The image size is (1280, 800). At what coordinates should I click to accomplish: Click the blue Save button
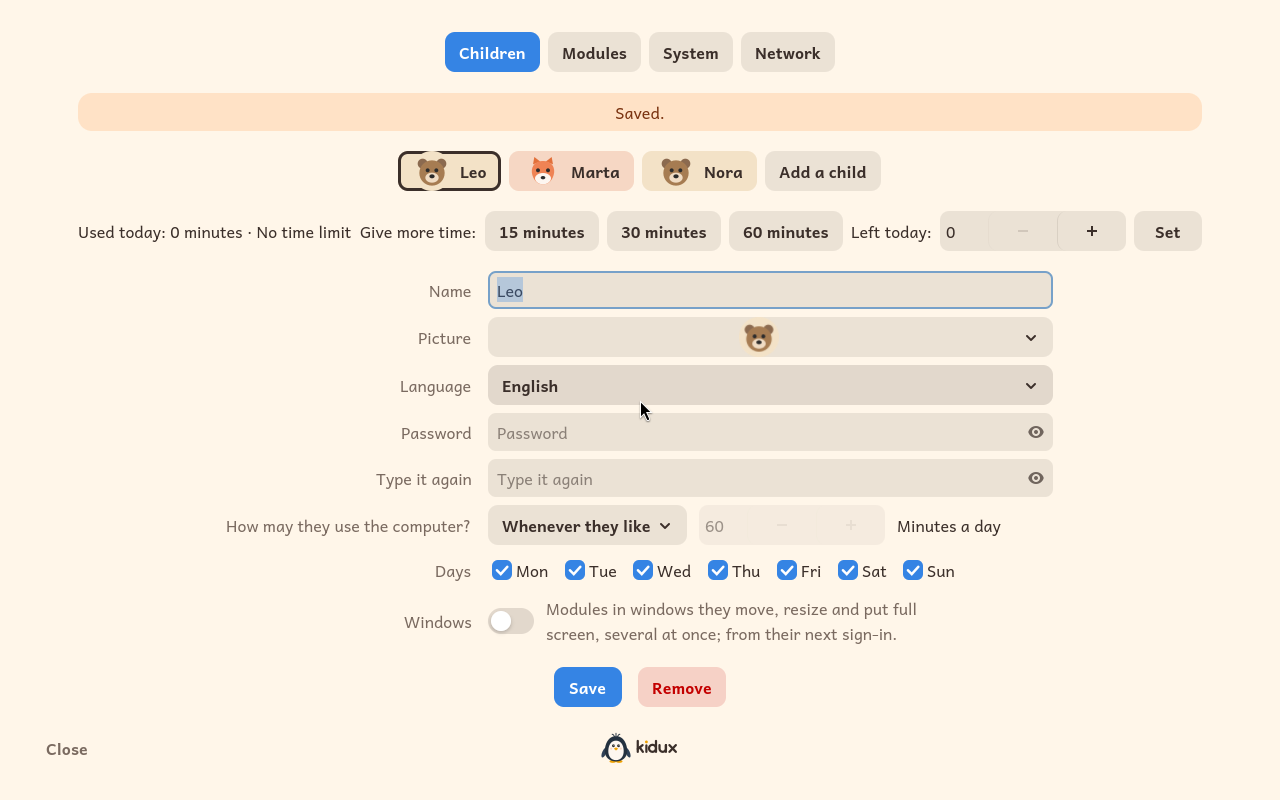pyautogui.click(x=588, y=687)
